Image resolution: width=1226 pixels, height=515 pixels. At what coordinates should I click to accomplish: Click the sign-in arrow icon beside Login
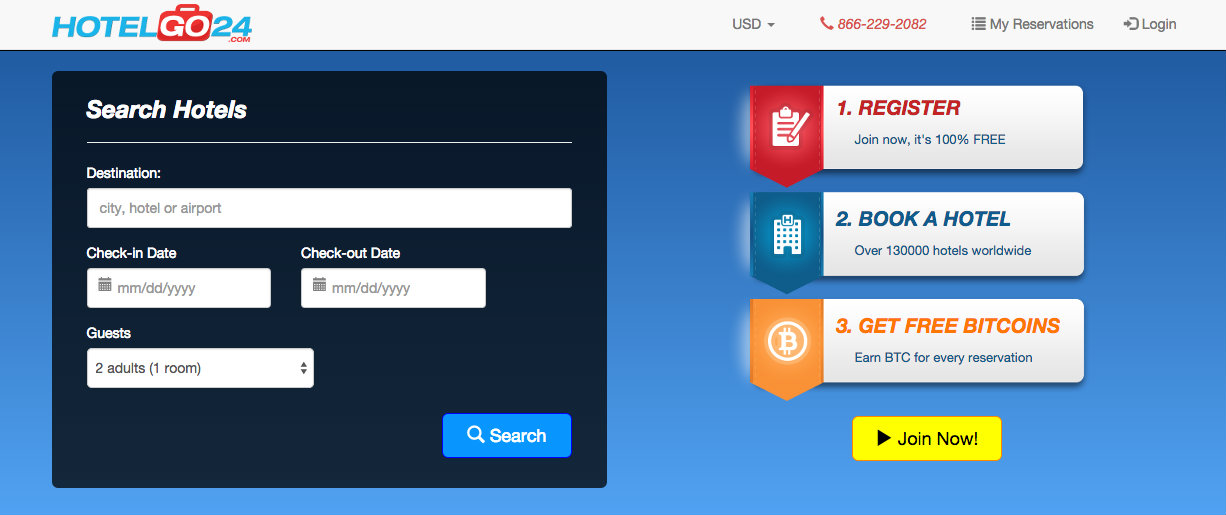1131,24
